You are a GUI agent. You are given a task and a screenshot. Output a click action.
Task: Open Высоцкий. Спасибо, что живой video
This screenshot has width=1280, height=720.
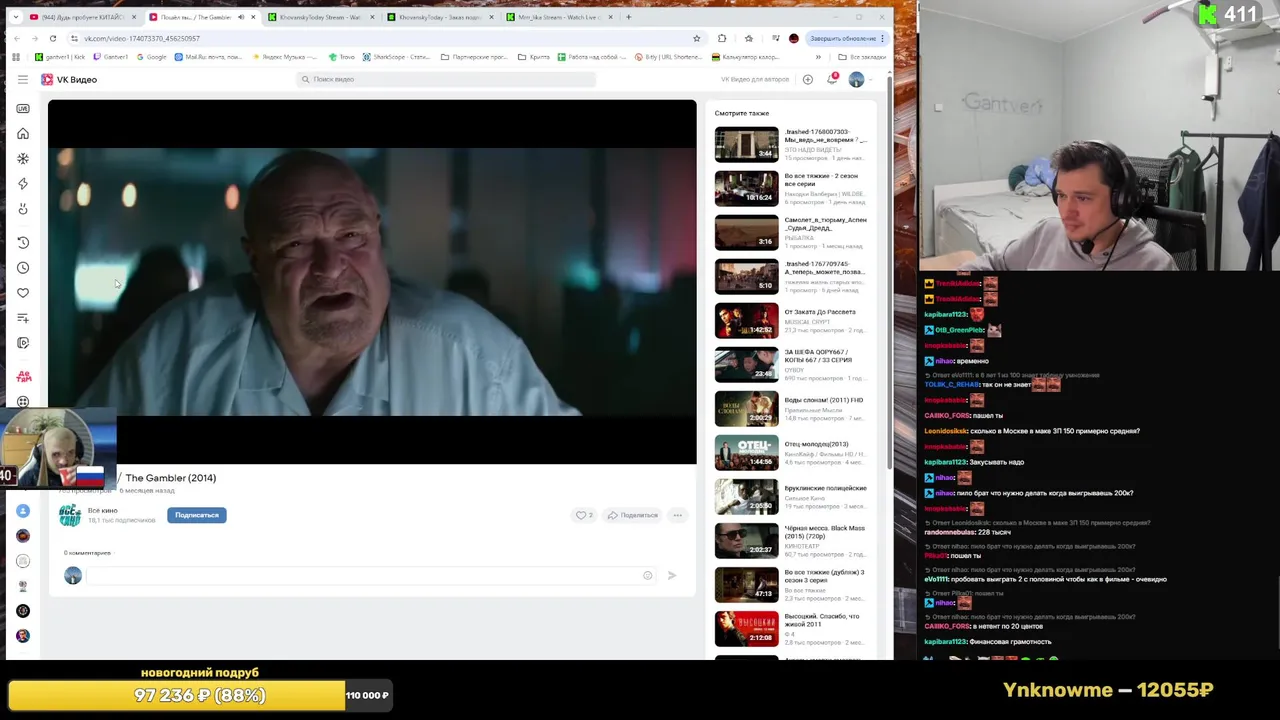[790, 629]
